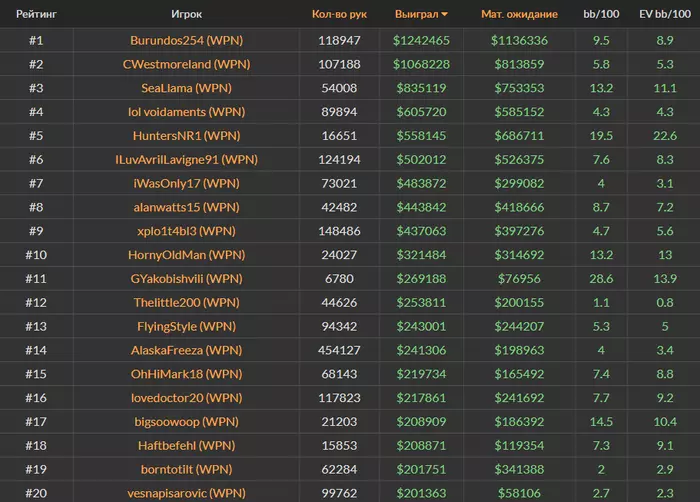The width and height of the screenshot is (700, 502).
Task: Open player iWasOnly17 (WPN)
Action: coord(187,183)
